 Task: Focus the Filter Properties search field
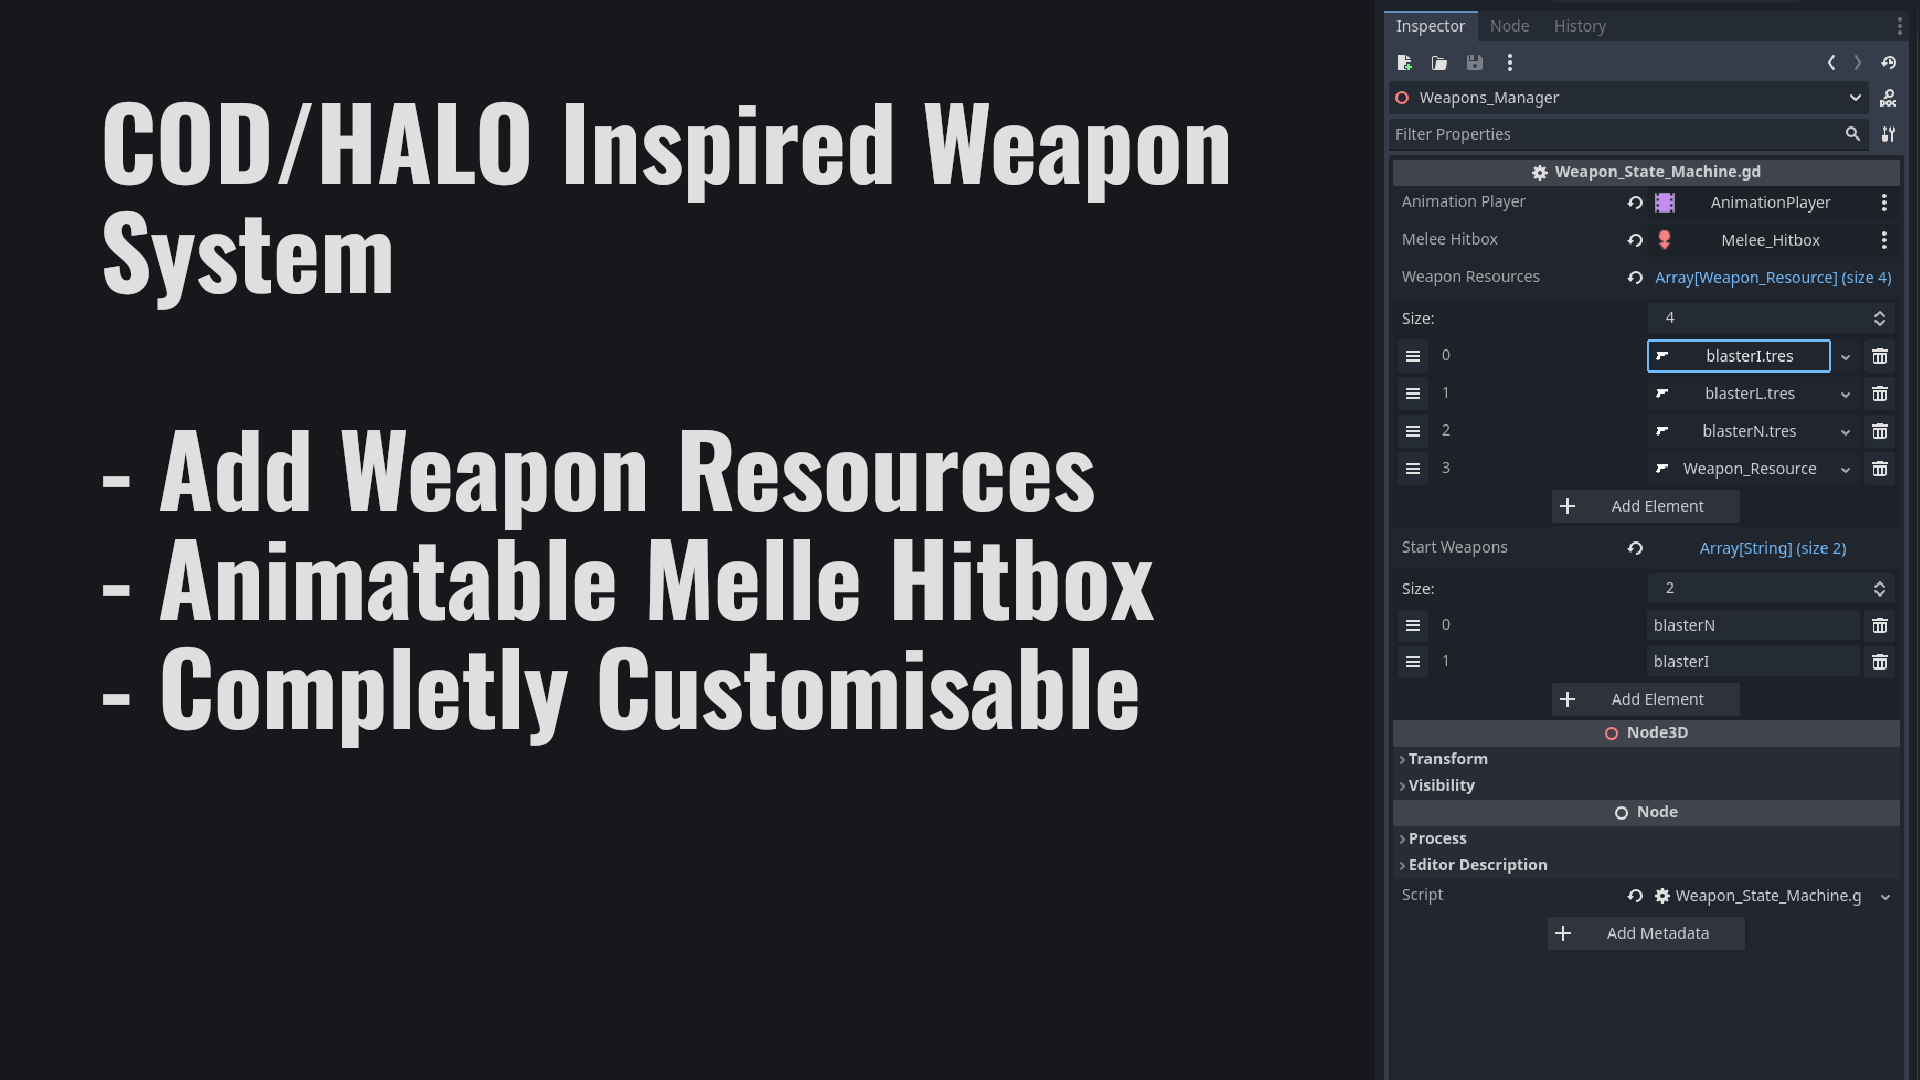pos(1618,134)
